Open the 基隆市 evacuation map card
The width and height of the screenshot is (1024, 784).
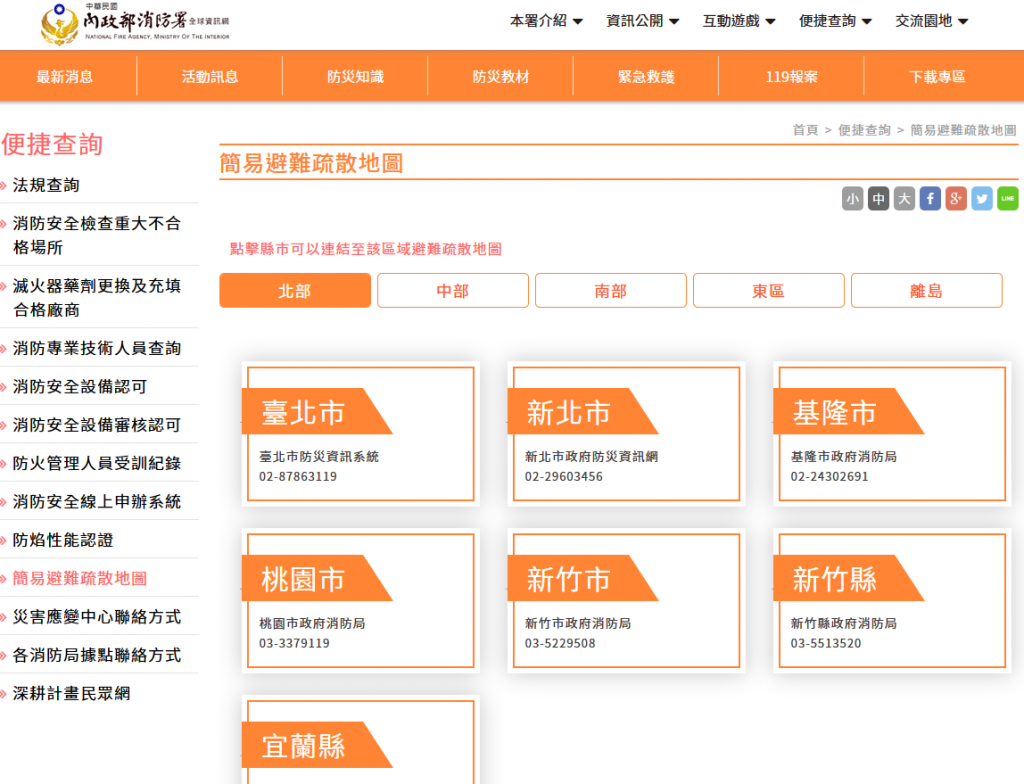click(892, 434)
